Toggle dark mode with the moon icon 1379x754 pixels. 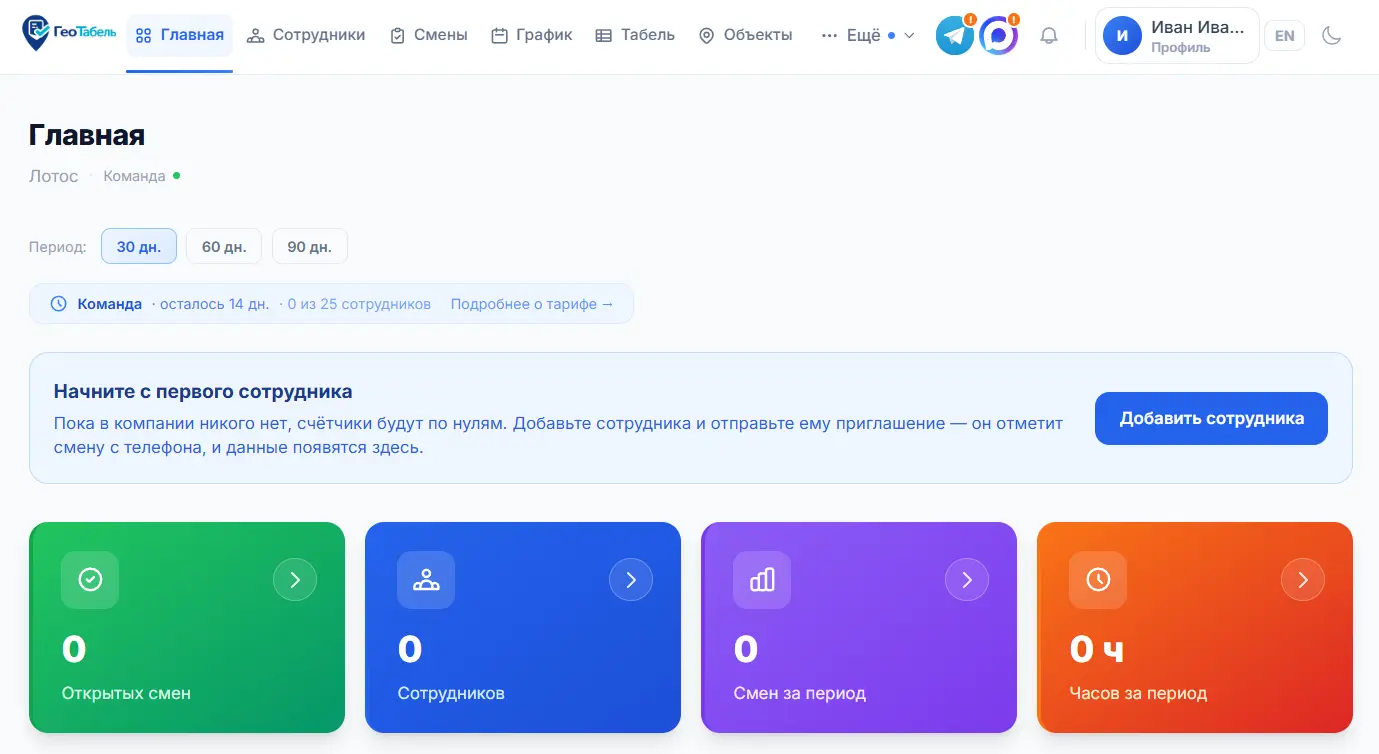(x=1331, y=36)
